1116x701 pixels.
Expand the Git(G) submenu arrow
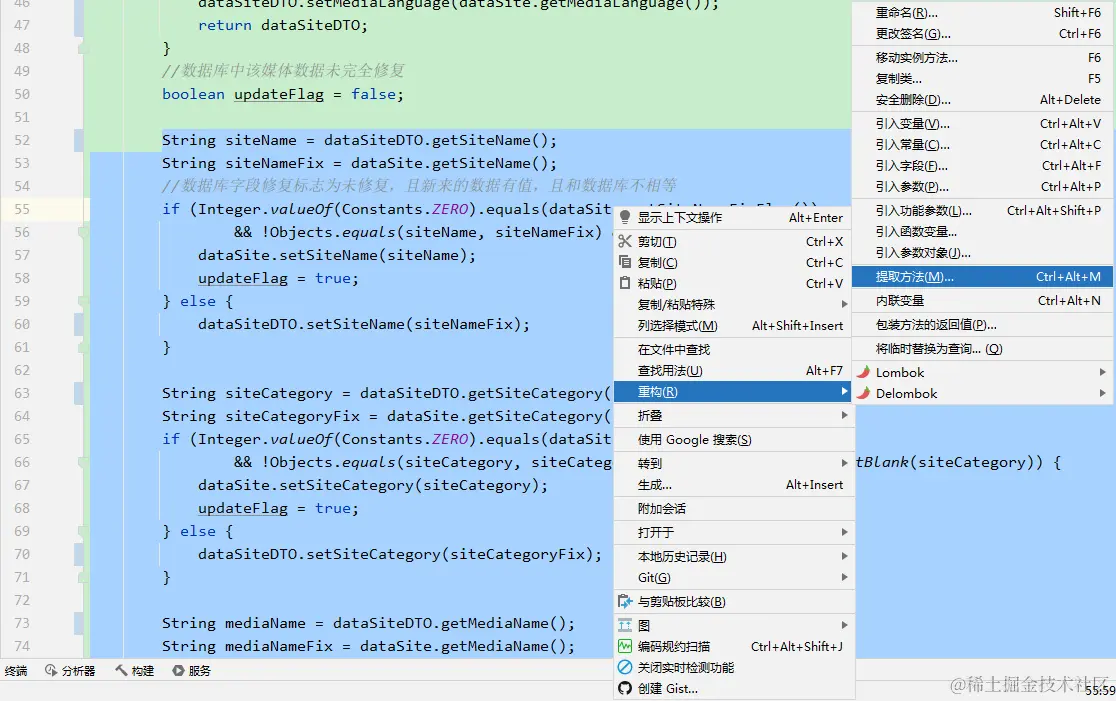(x=844, y=576)
